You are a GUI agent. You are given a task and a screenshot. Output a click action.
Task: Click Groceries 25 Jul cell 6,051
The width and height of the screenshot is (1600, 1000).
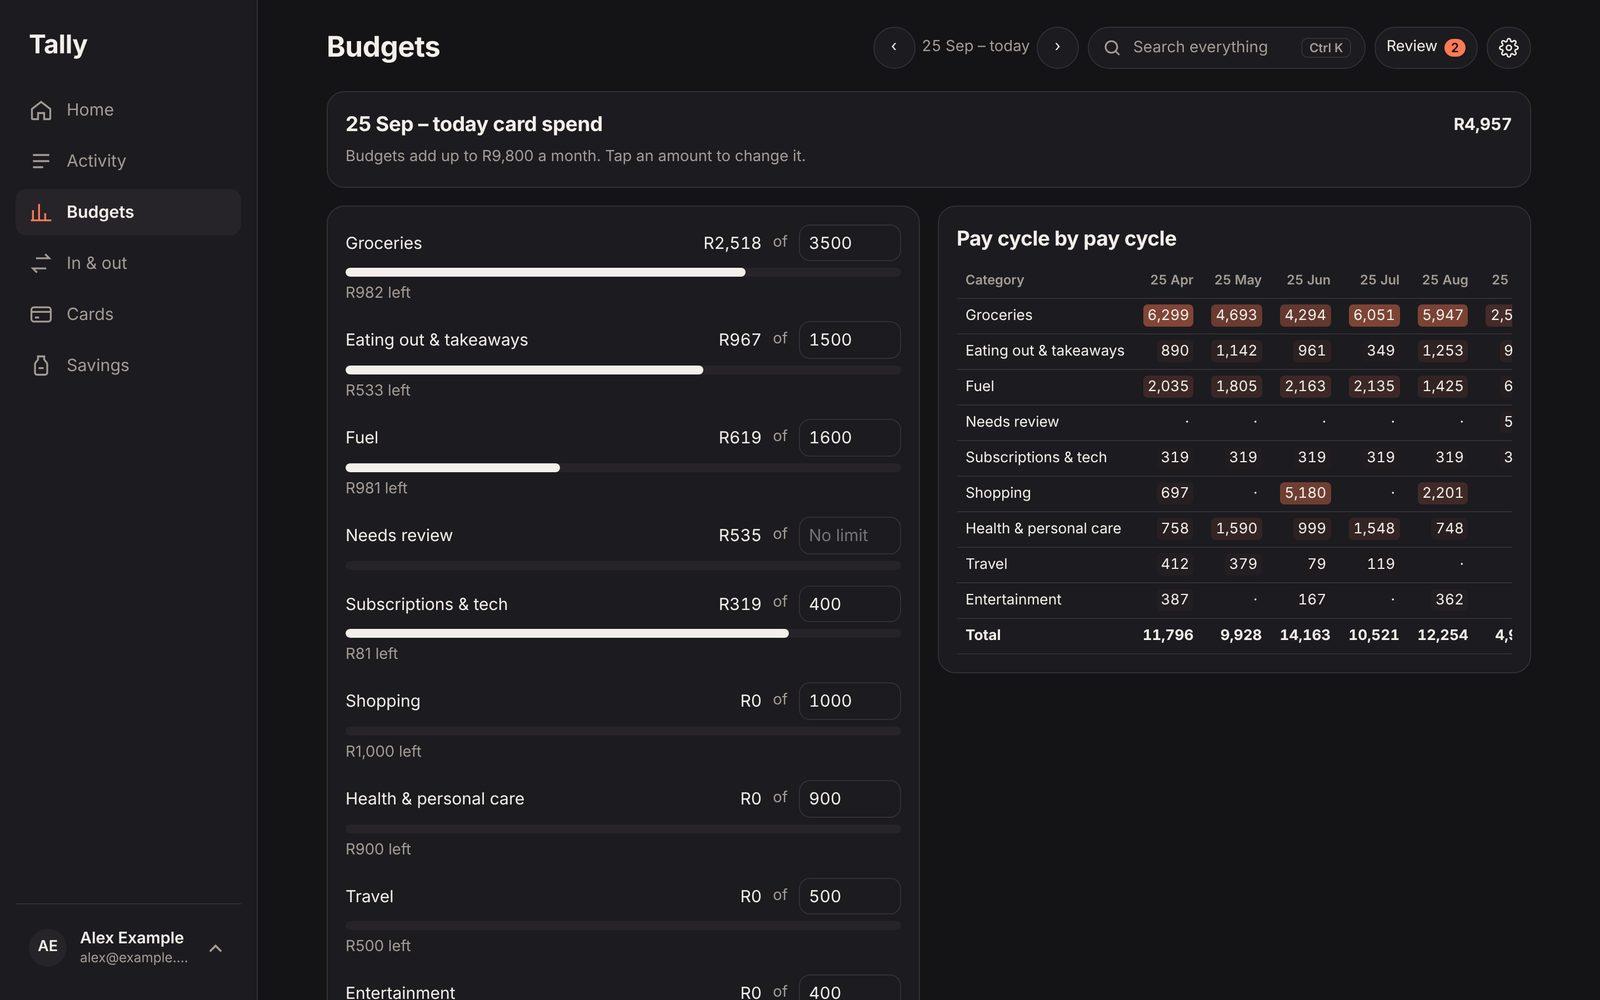click(1374, 315)
